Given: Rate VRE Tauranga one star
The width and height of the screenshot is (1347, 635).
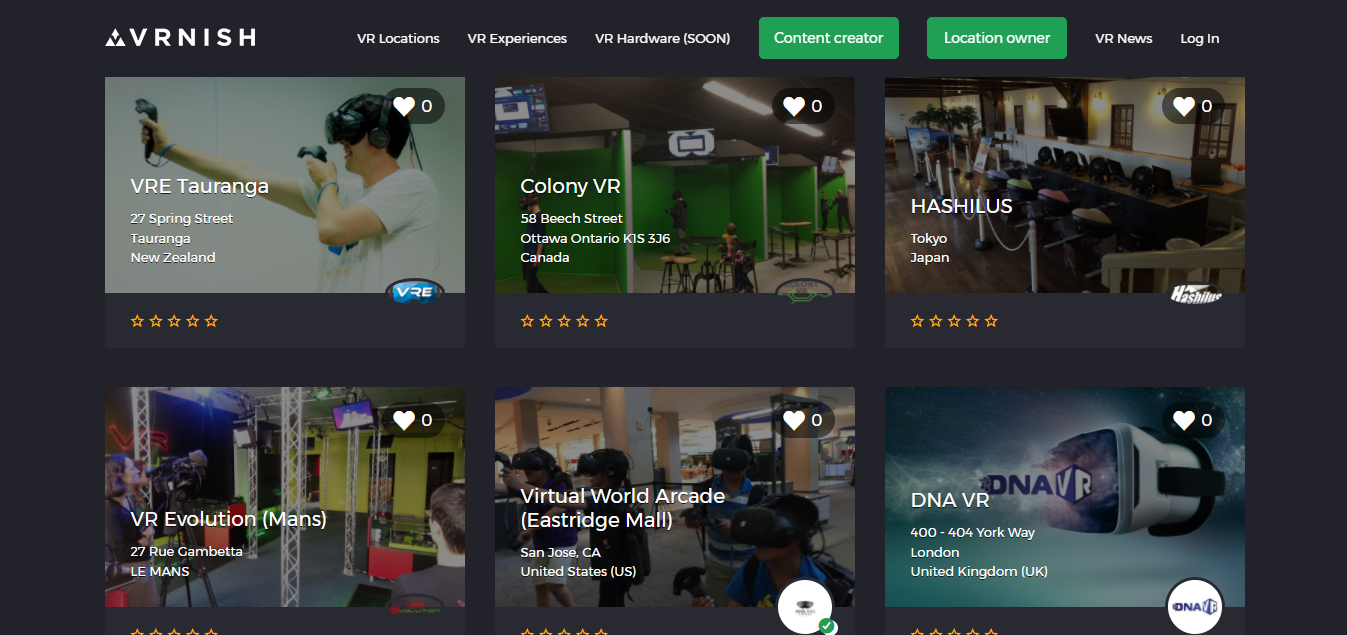Looking at the screenshot, I should click(x=137, y=321).
